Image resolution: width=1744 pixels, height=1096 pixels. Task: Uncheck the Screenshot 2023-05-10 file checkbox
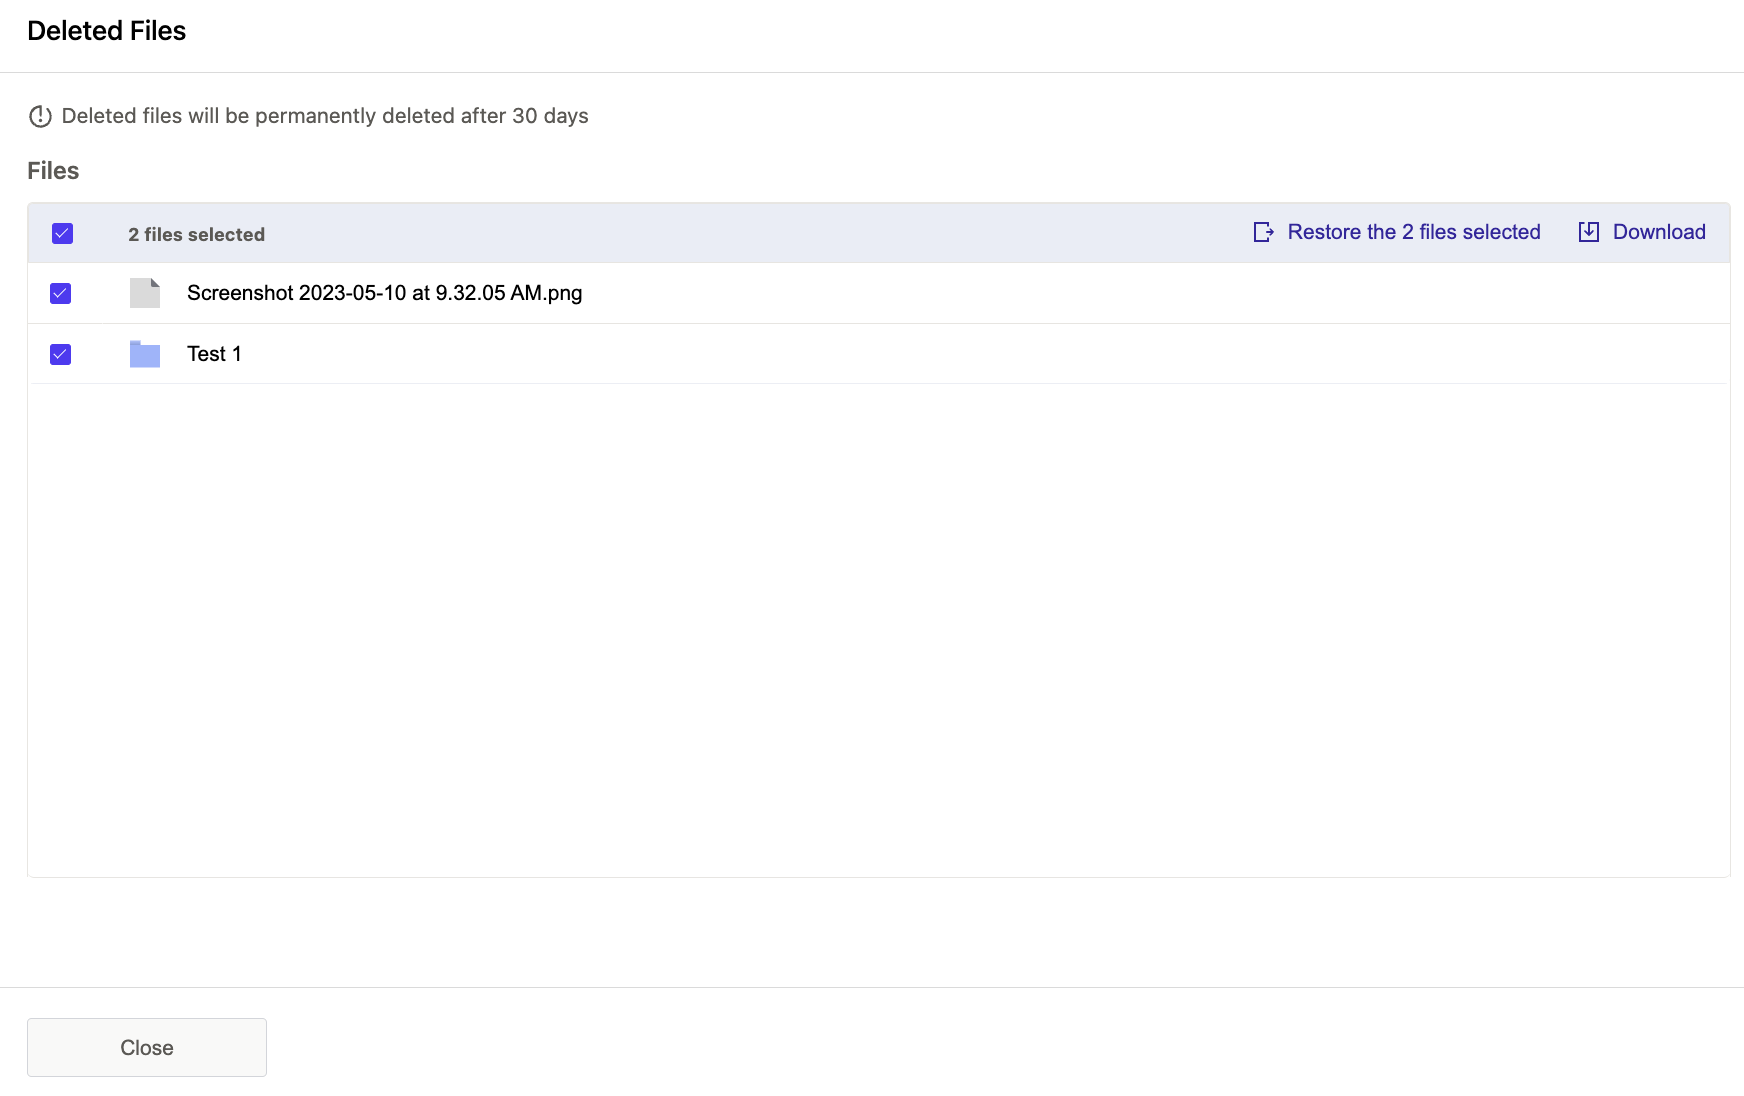[60, 293]
